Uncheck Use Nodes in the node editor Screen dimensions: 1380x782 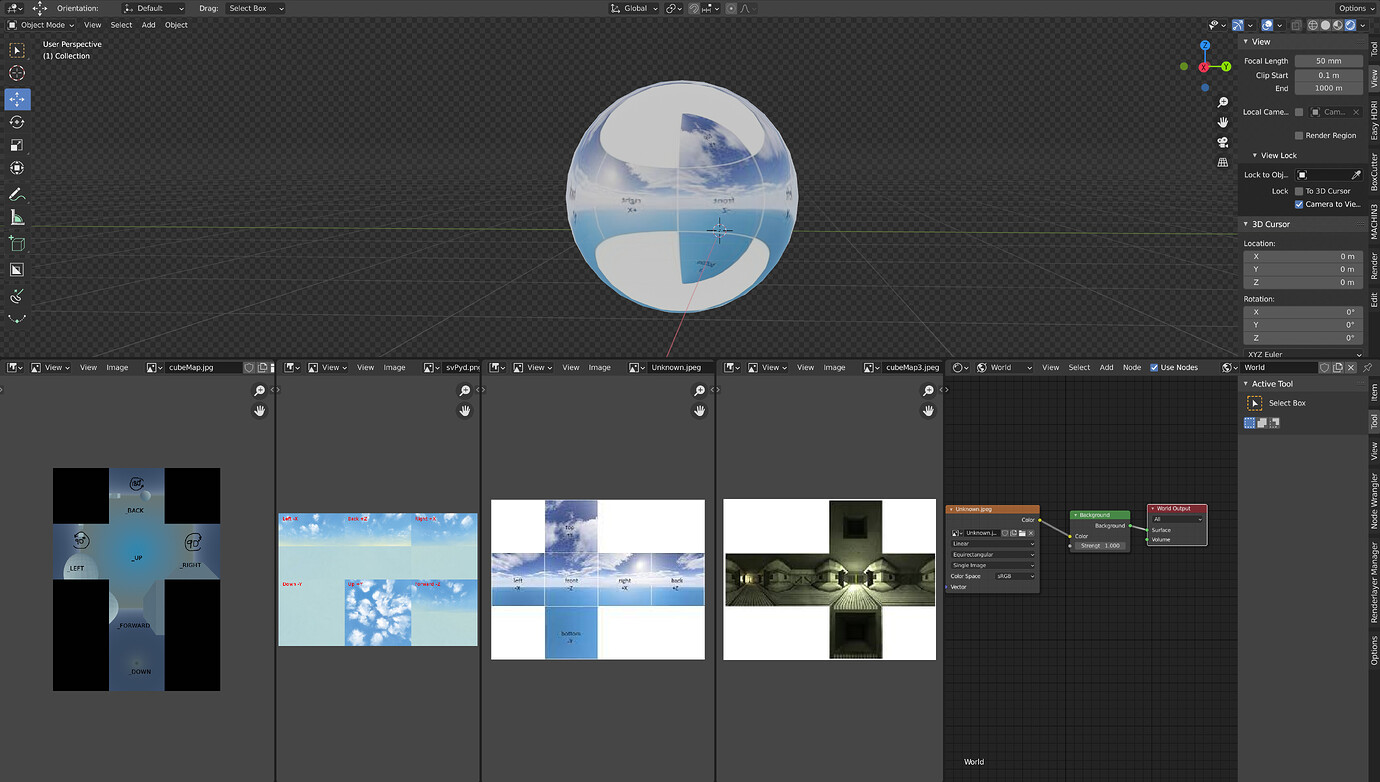[x=1154, y=367]
